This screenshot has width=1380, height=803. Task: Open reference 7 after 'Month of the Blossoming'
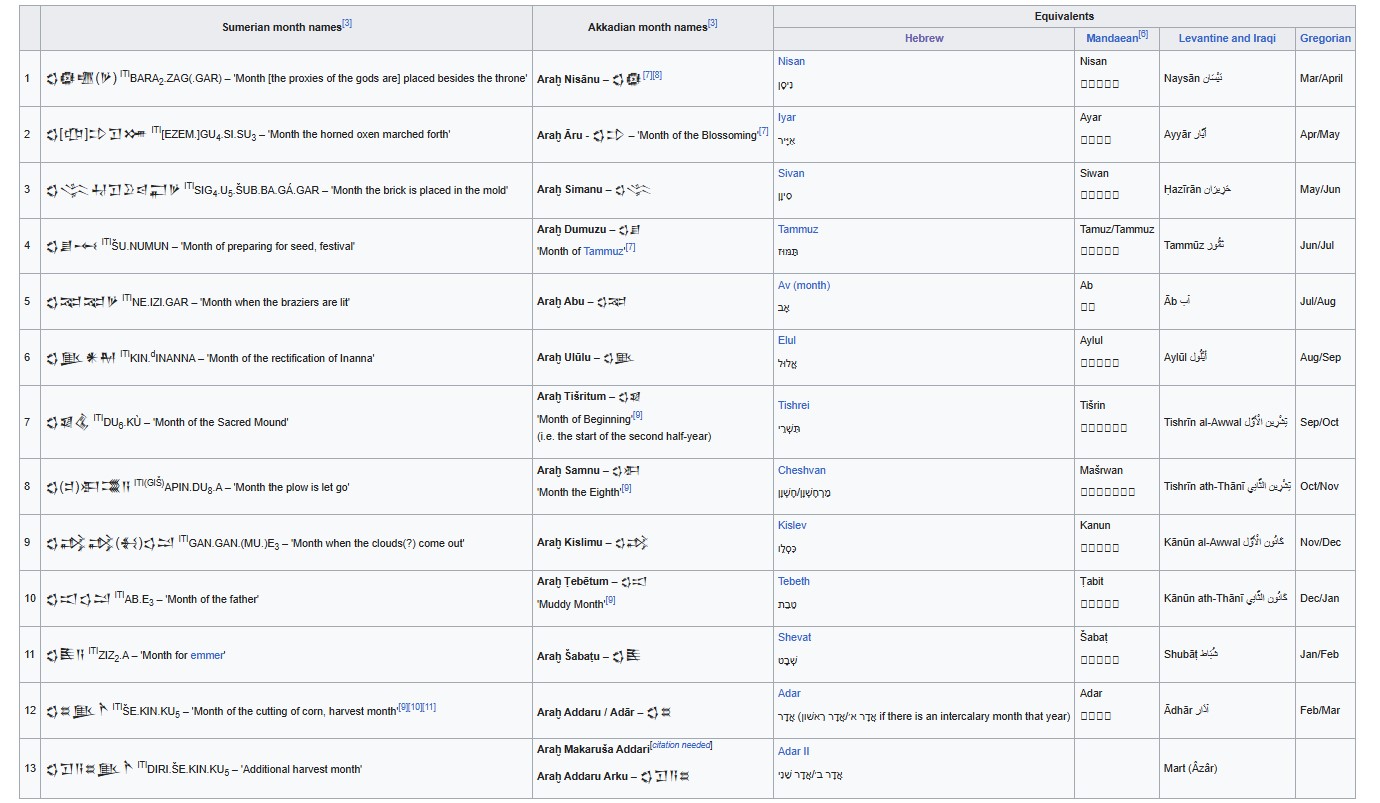click(x=763, y=131)
